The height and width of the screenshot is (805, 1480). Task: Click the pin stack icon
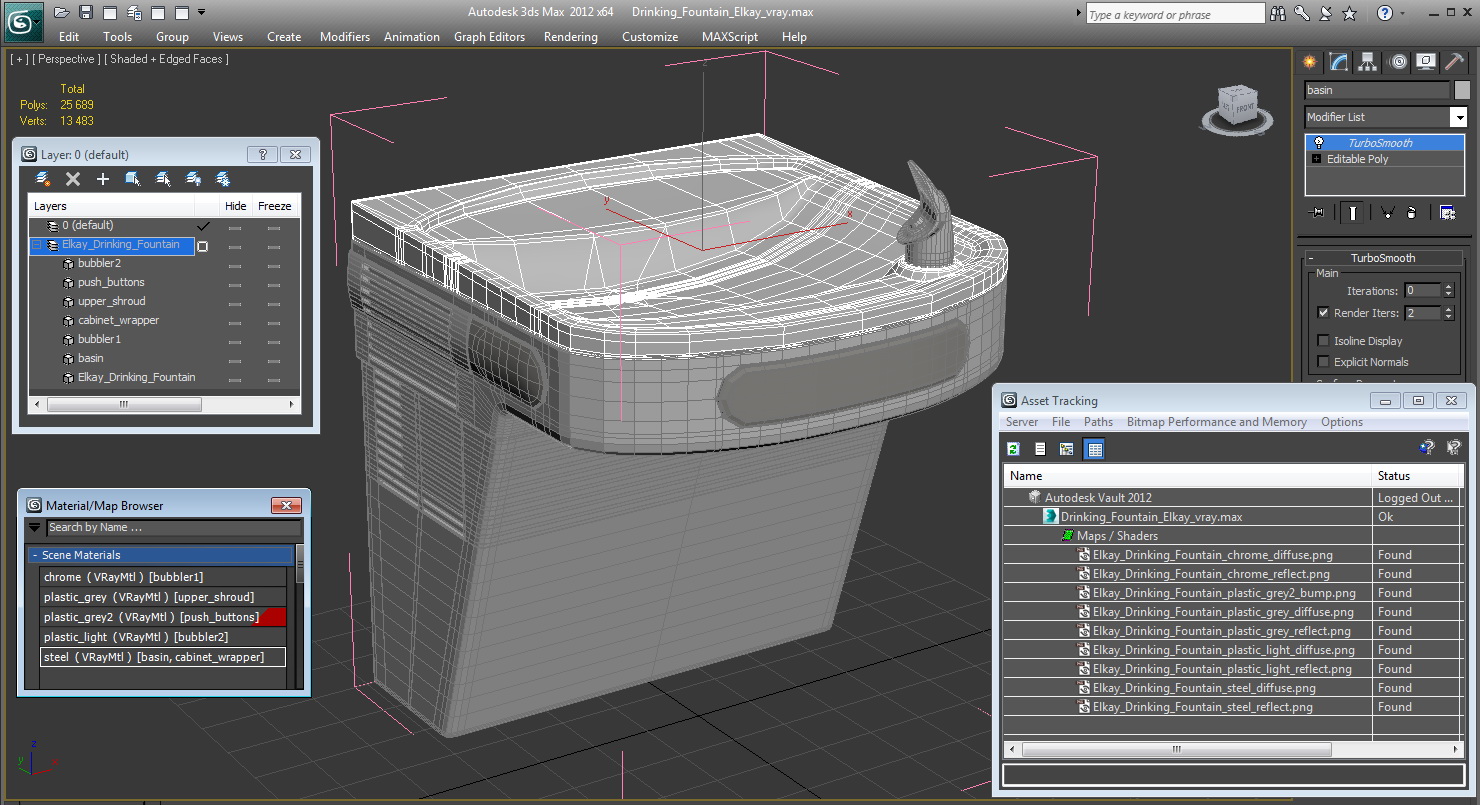coord(1316,212)
